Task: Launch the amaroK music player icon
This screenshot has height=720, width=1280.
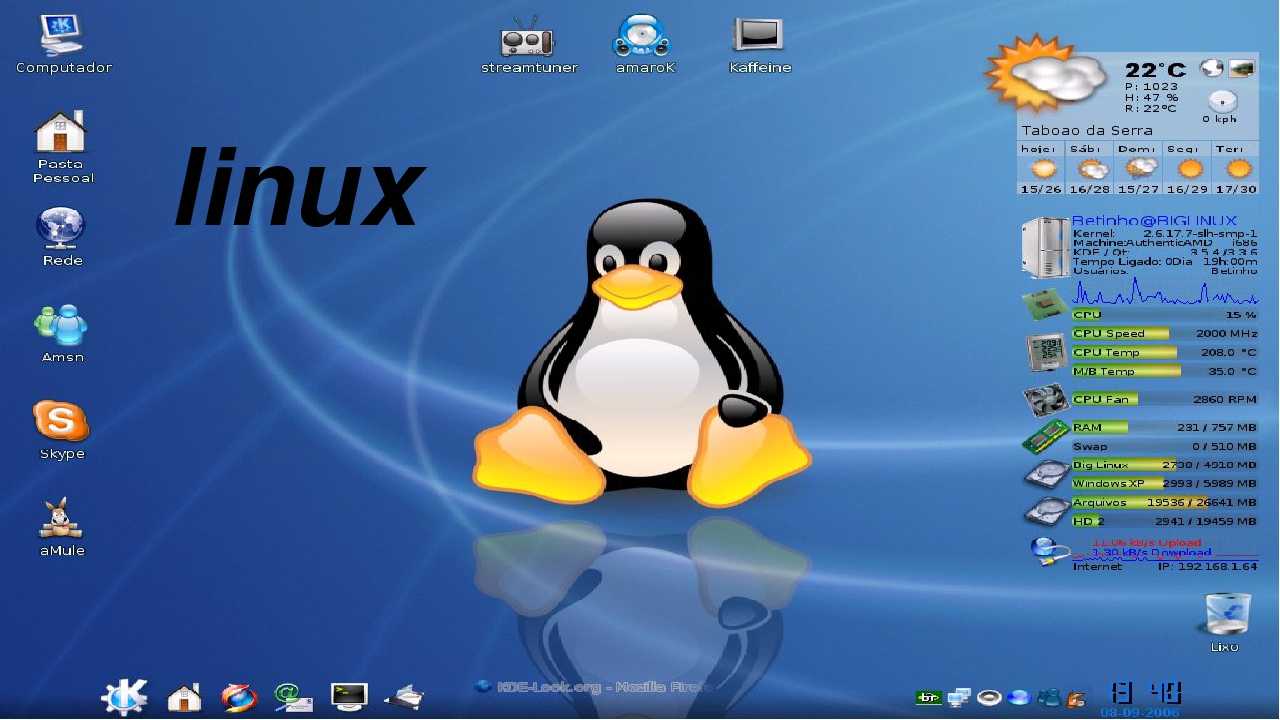Action: coord(645,44)
